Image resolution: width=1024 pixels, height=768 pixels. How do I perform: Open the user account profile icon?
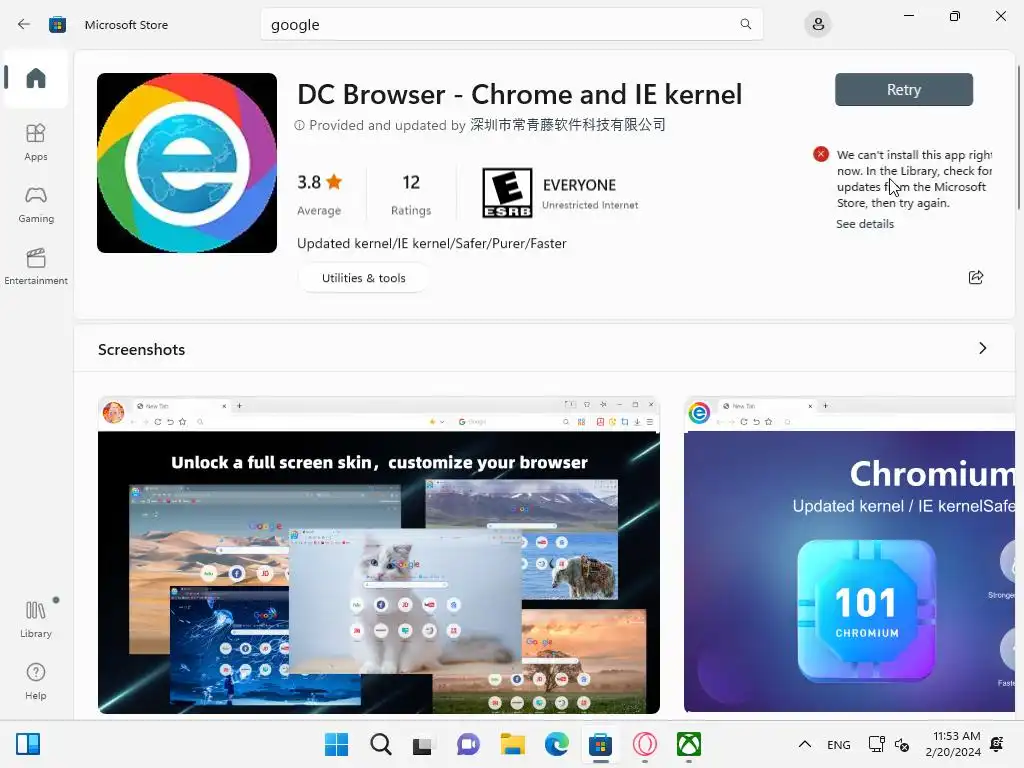[818, 25]
